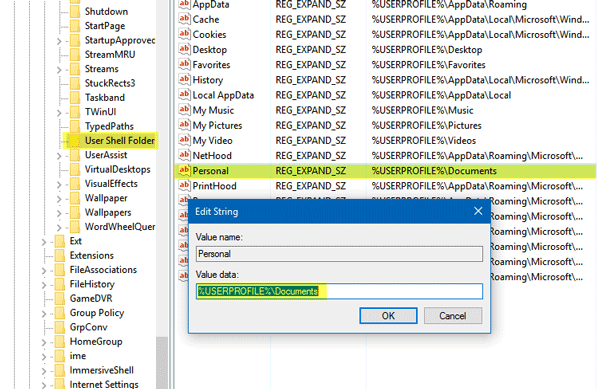Close the Edit String dialog
Viewport: 600px width, 389px height.
tap(478, 211)
